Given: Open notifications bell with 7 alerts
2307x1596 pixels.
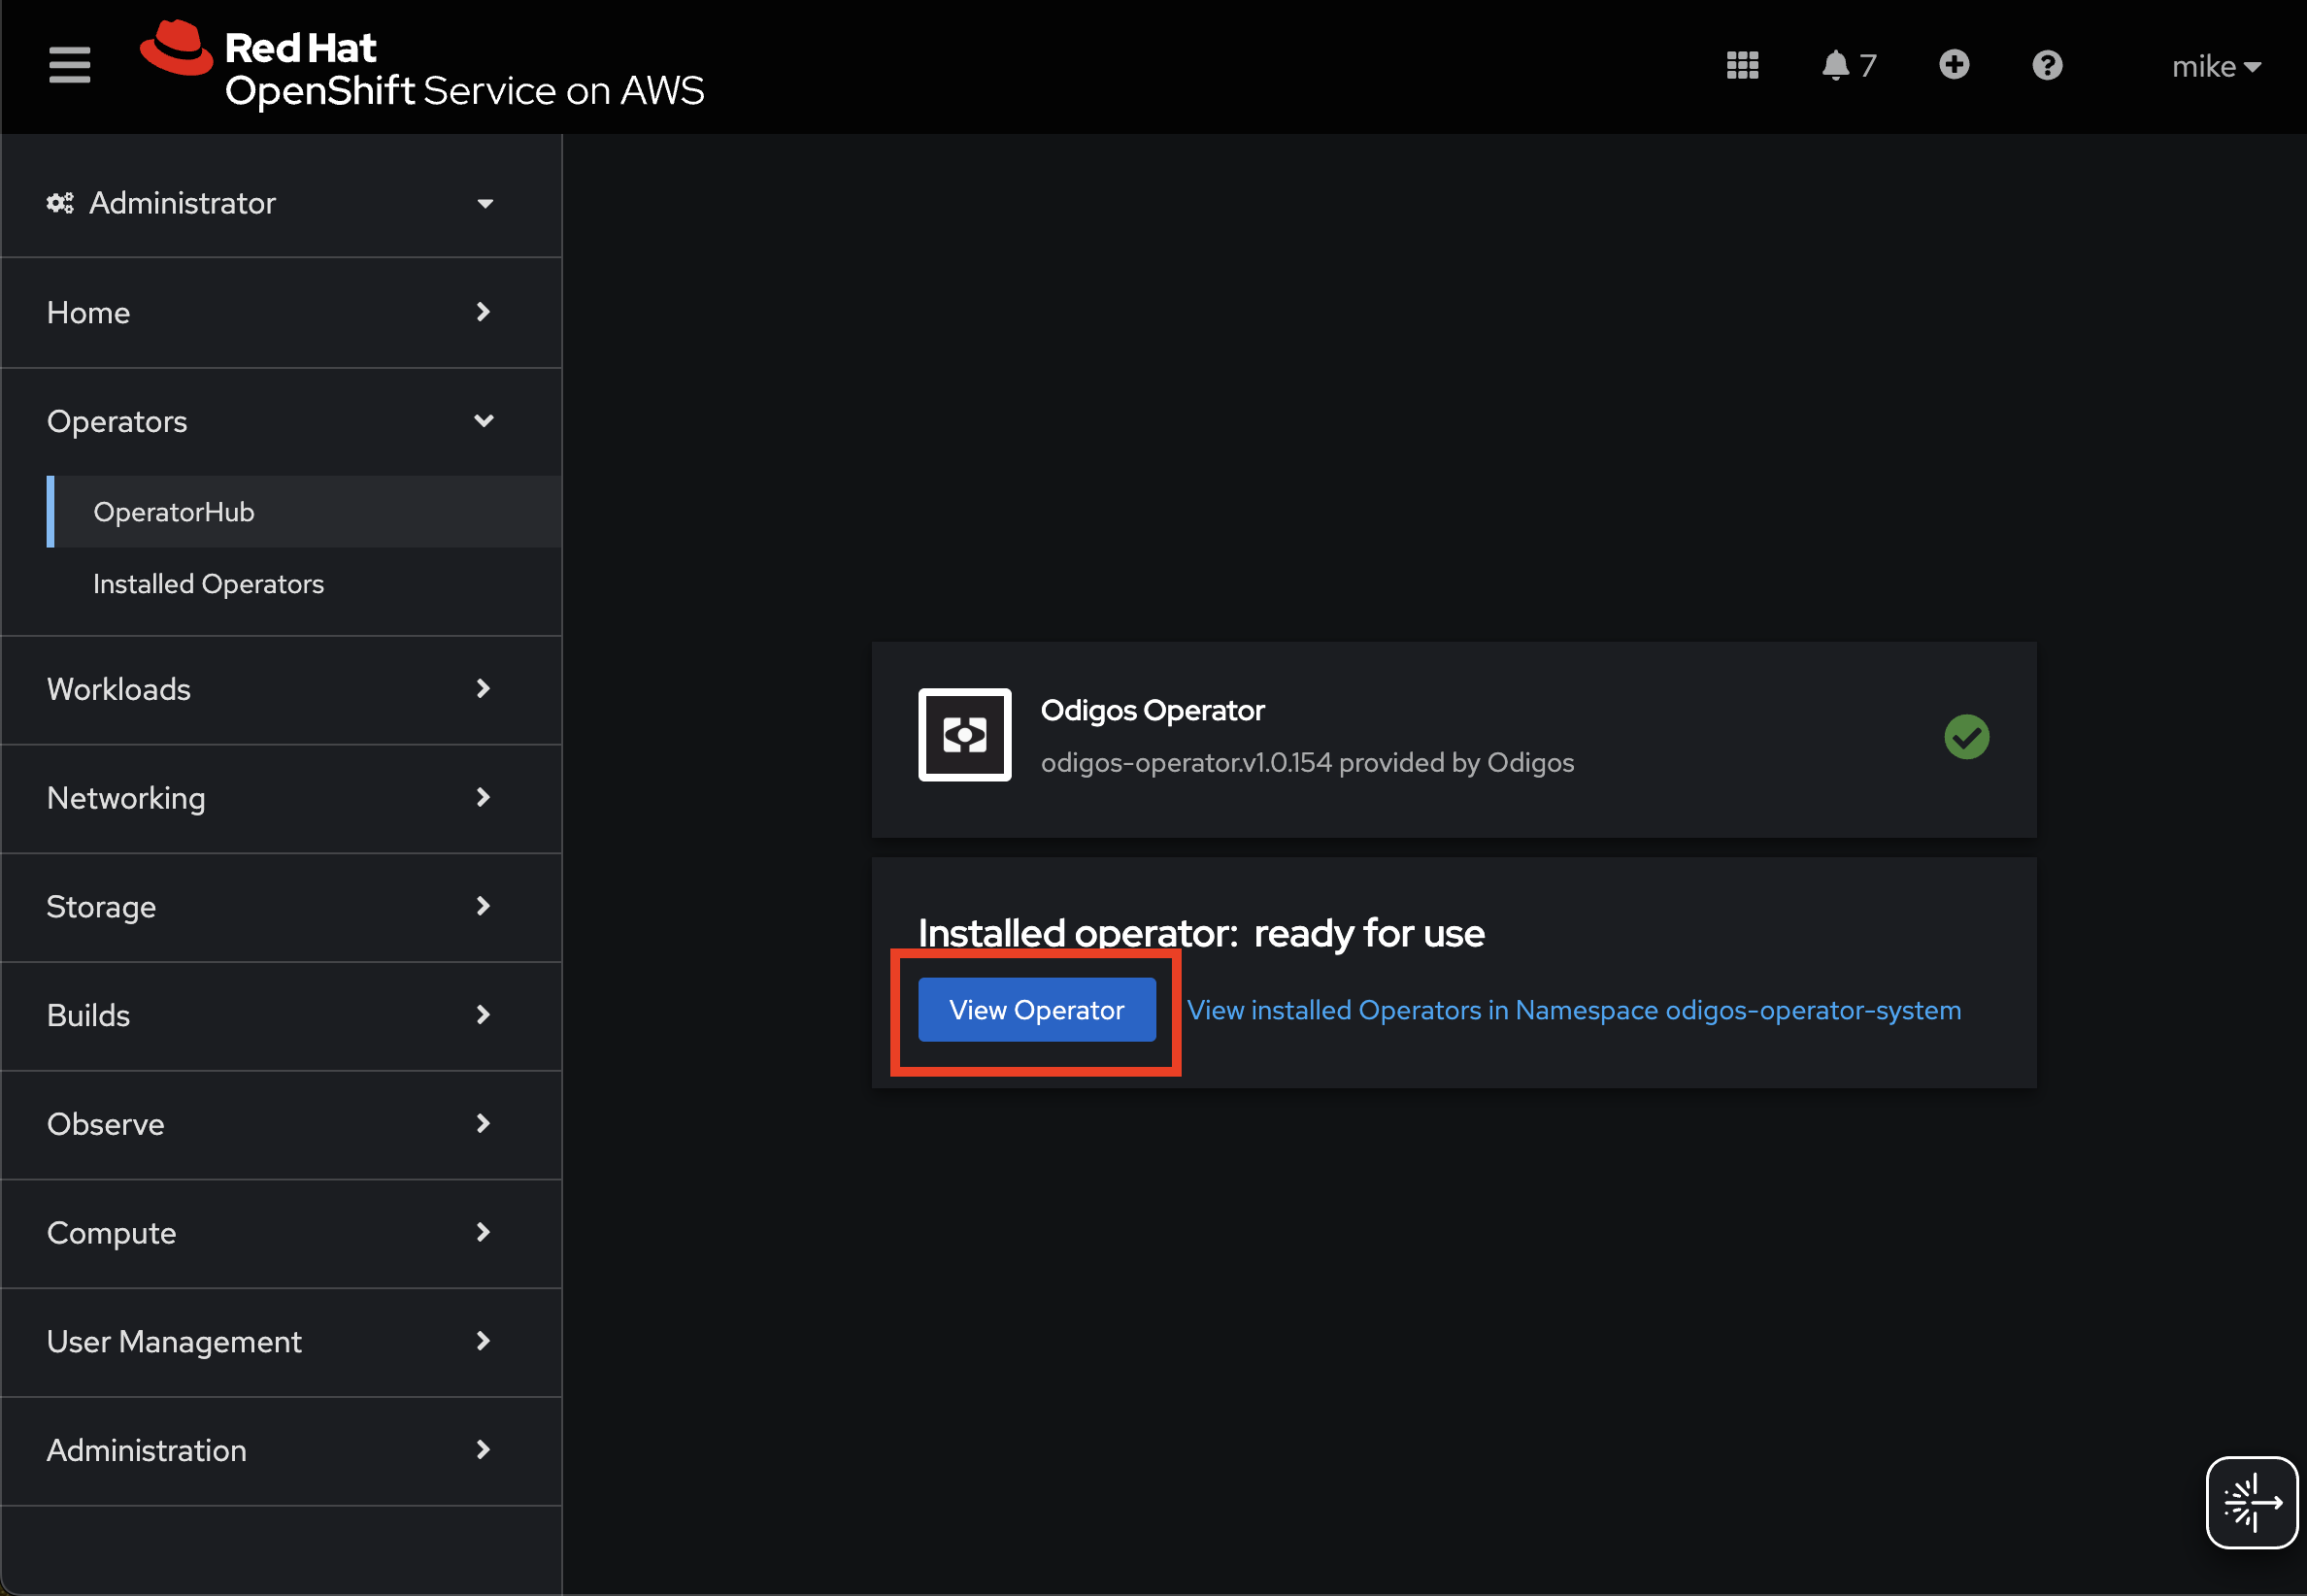Looking at the screenshot, I should pyautogui.click(x=1847, y=66).
